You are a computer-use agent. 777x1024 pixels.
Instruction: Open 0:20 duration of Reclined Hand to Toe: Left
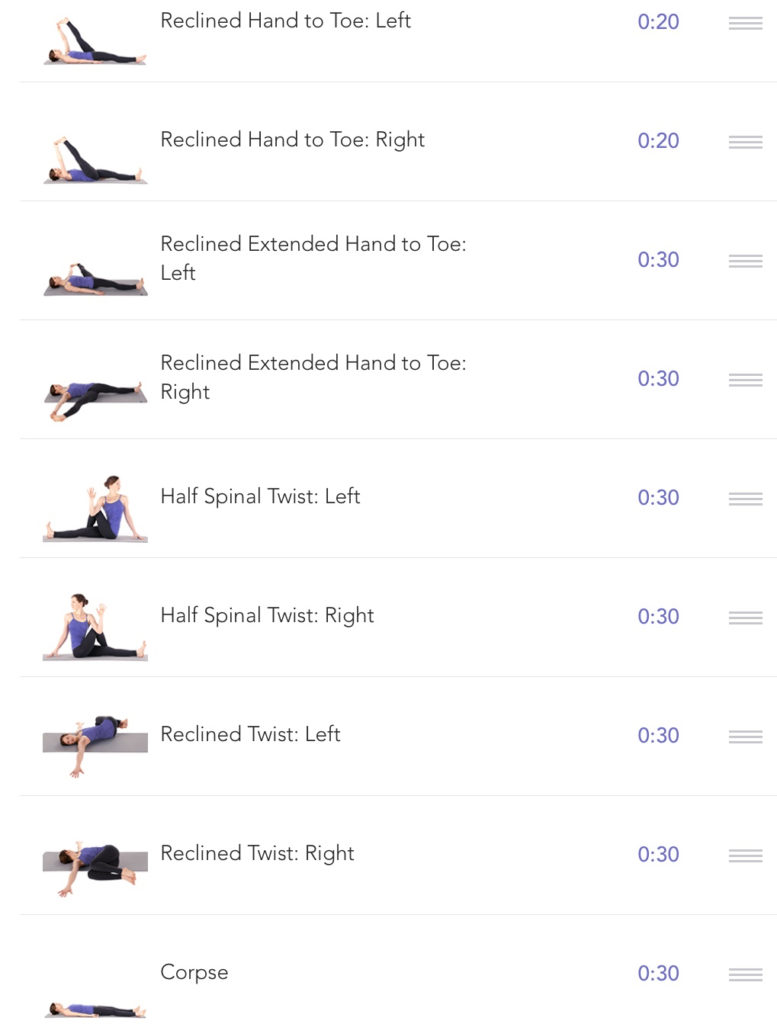pyautogui.click(x=658, y=22)
